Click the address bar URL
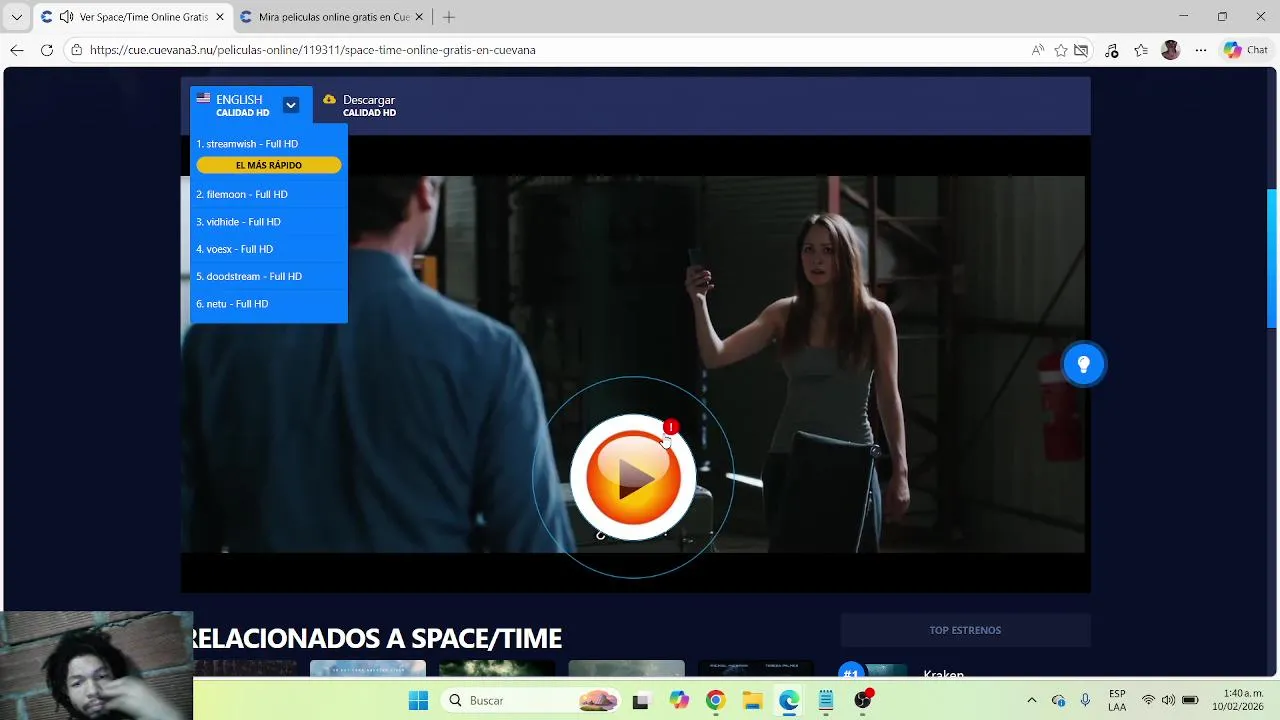 pos(313,50)
